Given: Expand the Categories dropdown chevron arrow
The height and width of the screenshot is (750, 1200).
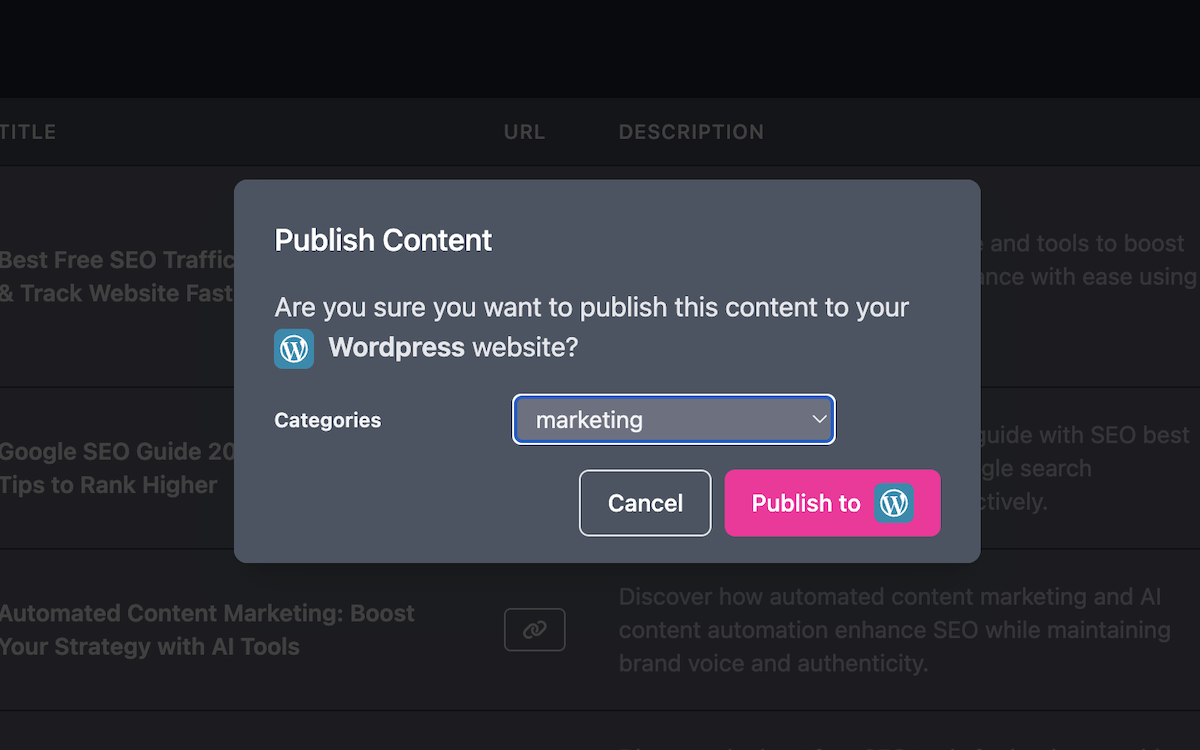Looking at the screenshot, I should [819, 419].
